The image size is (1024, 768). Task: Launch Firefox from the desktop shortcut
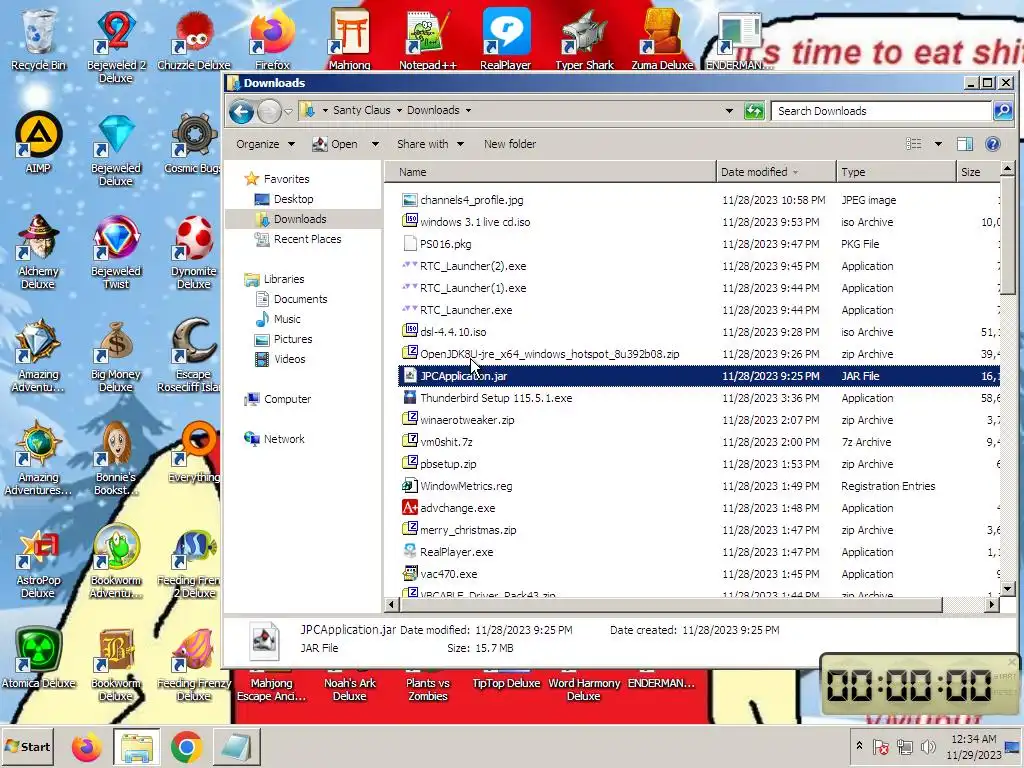click(x=272, y=39)
